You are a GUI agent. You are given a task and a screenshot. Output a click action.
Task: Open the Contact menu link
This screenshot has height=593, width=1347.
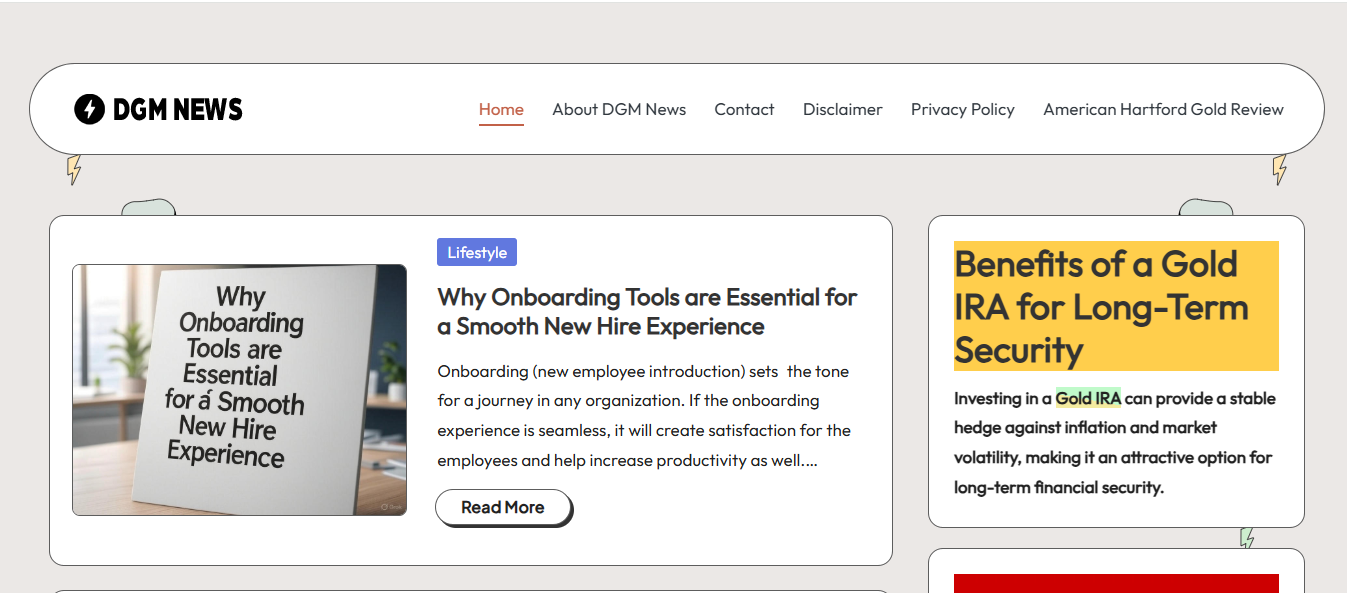[x=744, y=109]
